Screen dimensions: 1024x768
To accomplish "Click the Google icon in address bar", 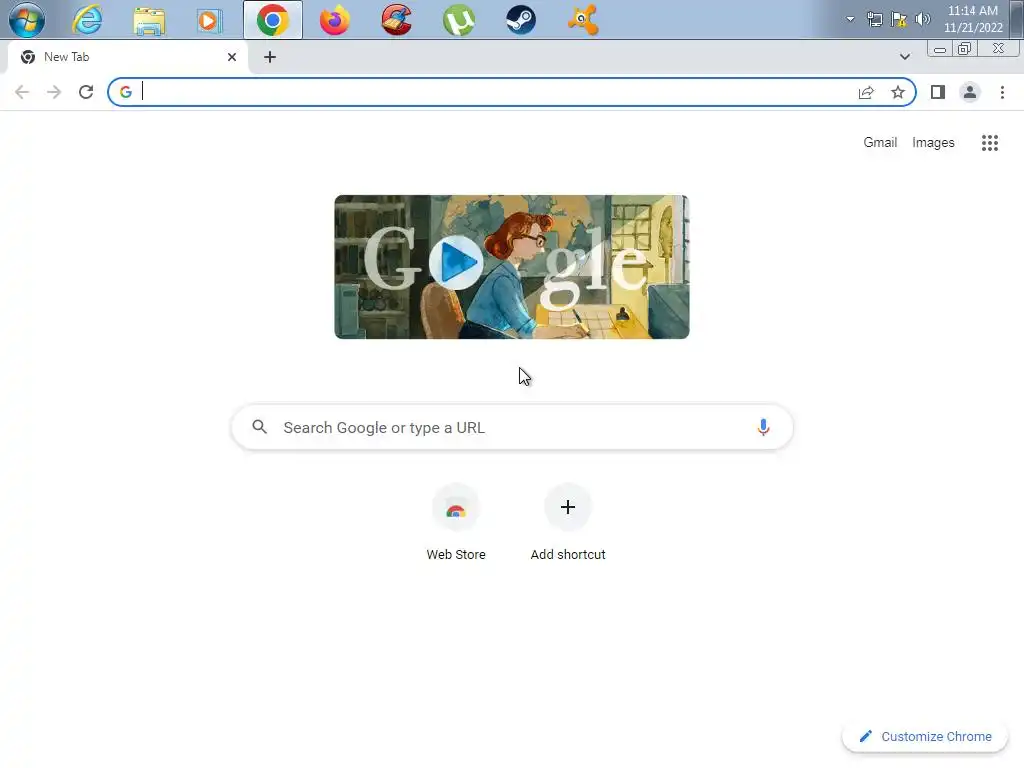I will coord(126,92).
